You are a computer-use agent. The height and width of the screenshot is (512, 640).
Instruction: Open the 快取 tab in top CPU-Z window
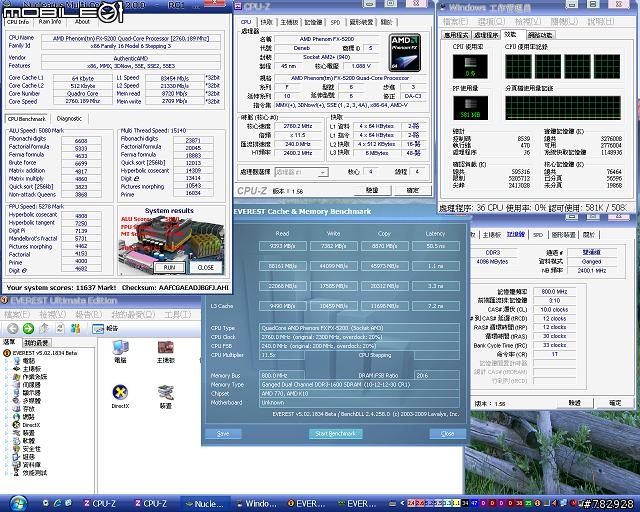point(267,22)
